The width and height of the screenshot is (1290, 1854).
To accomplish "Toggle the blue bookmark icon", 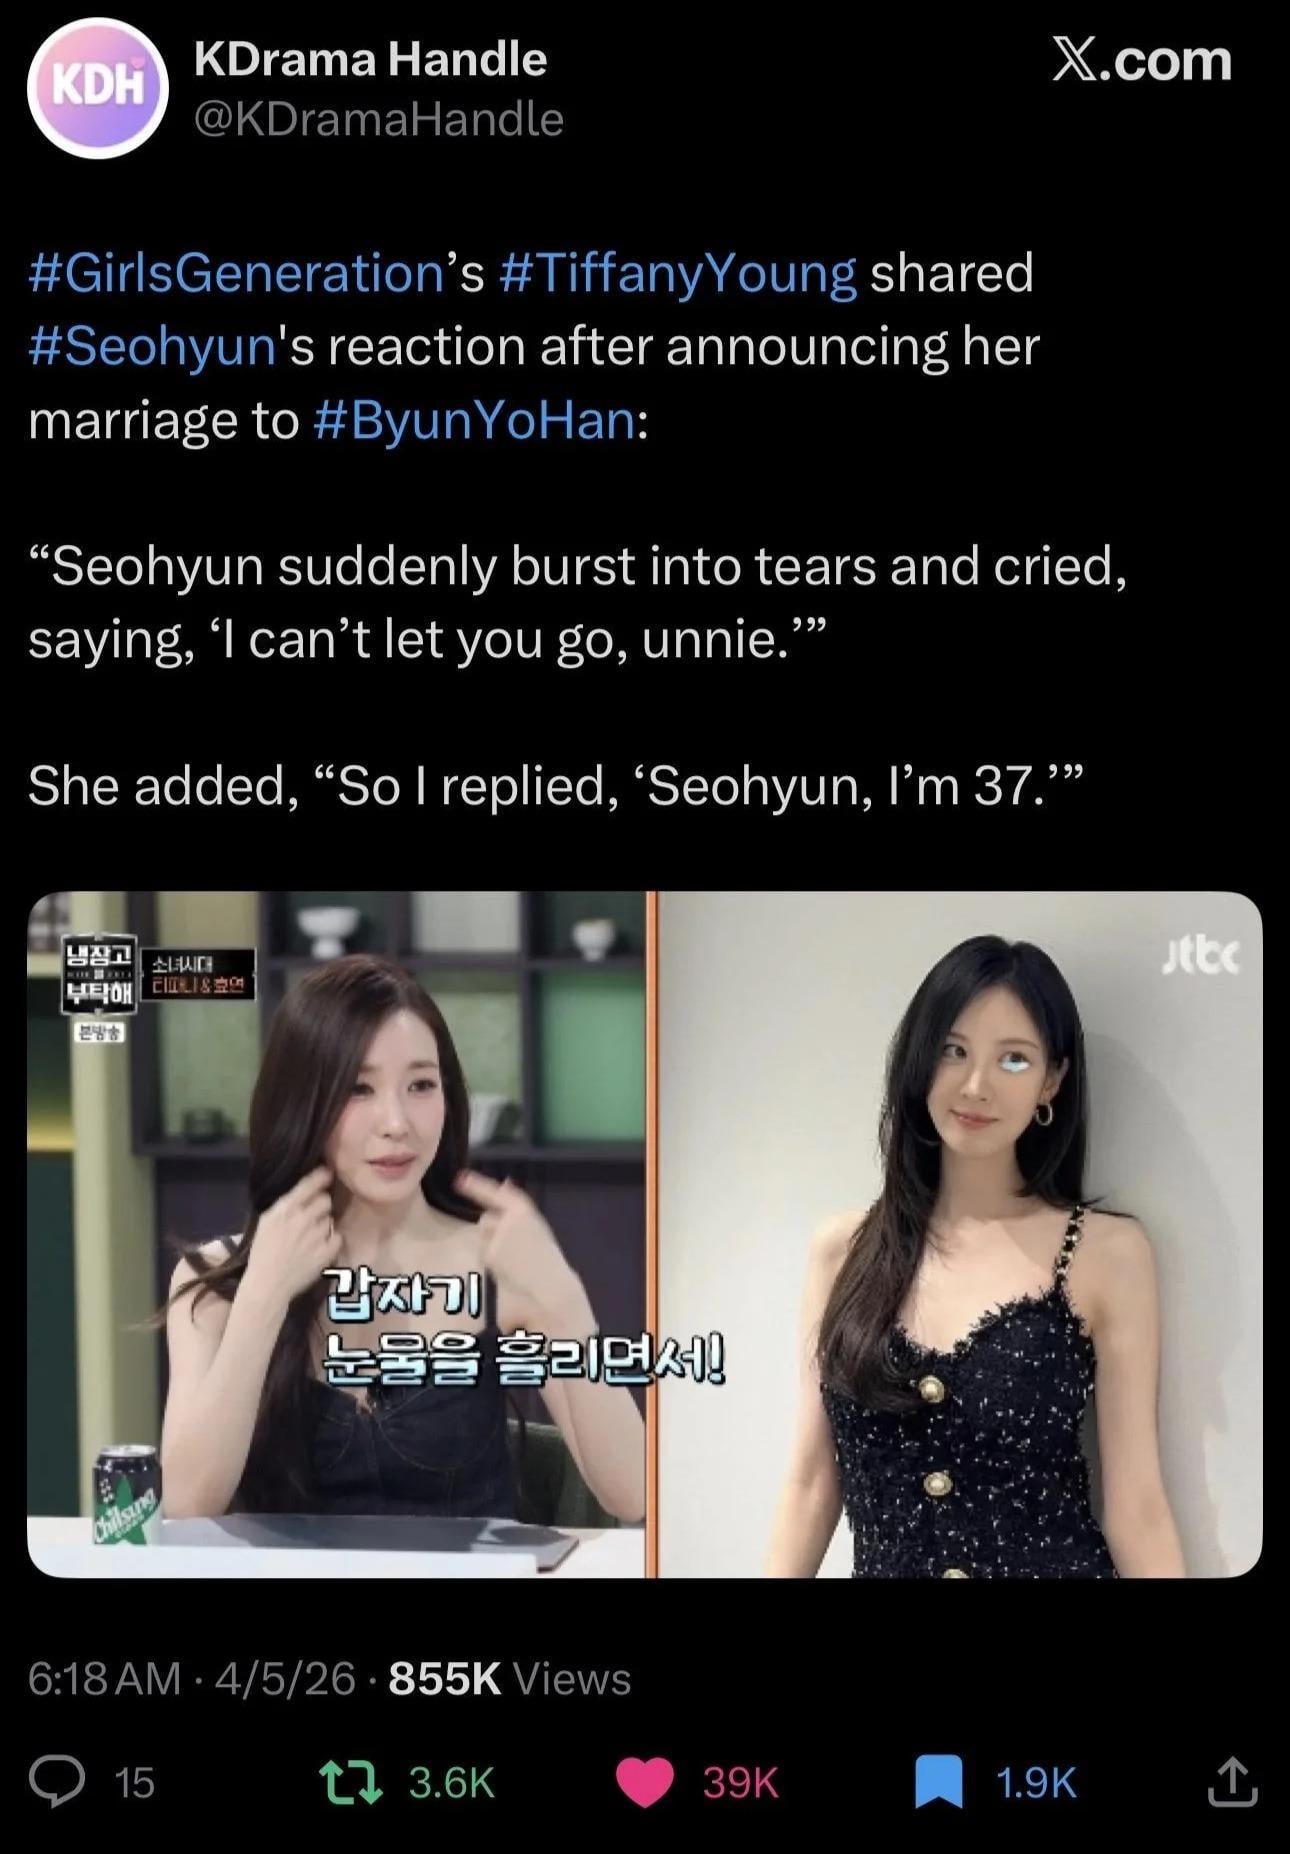I will (x=939, y=1782).
